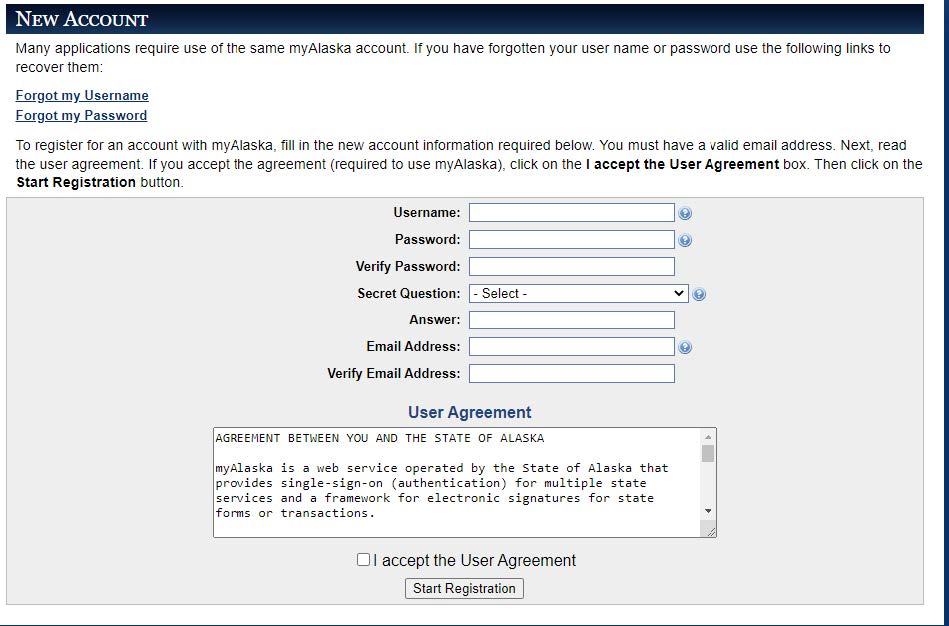The image size is (949, 626).
Task: Select the Password input box
Action: [572, 240]
